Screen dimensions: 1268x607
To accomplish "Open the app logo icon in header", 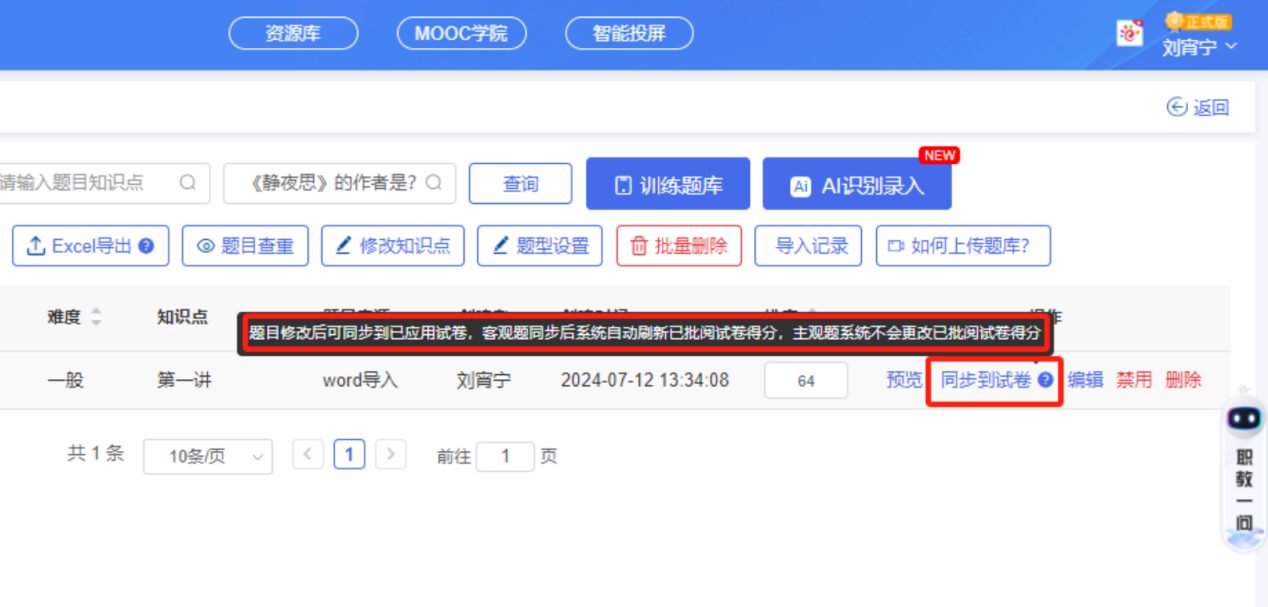I will click(x=1129, y=33).
